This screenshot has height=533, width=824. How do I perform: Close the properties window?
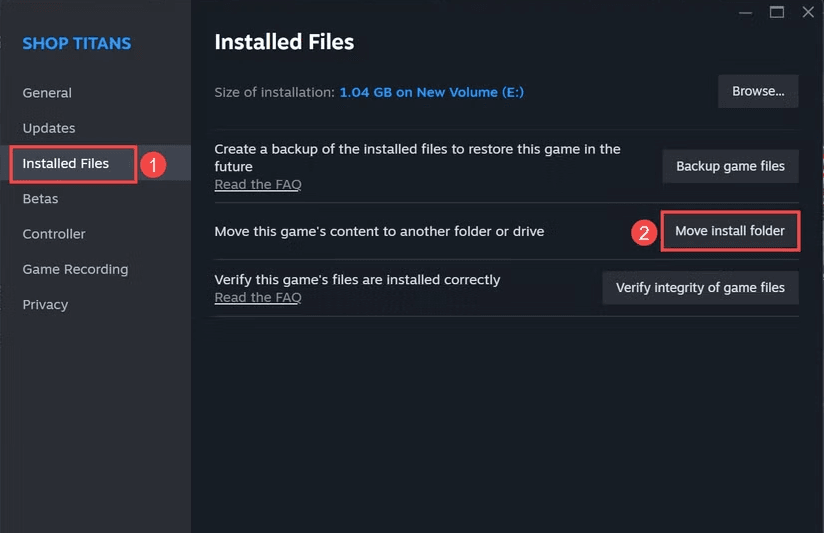click(808, 12)
